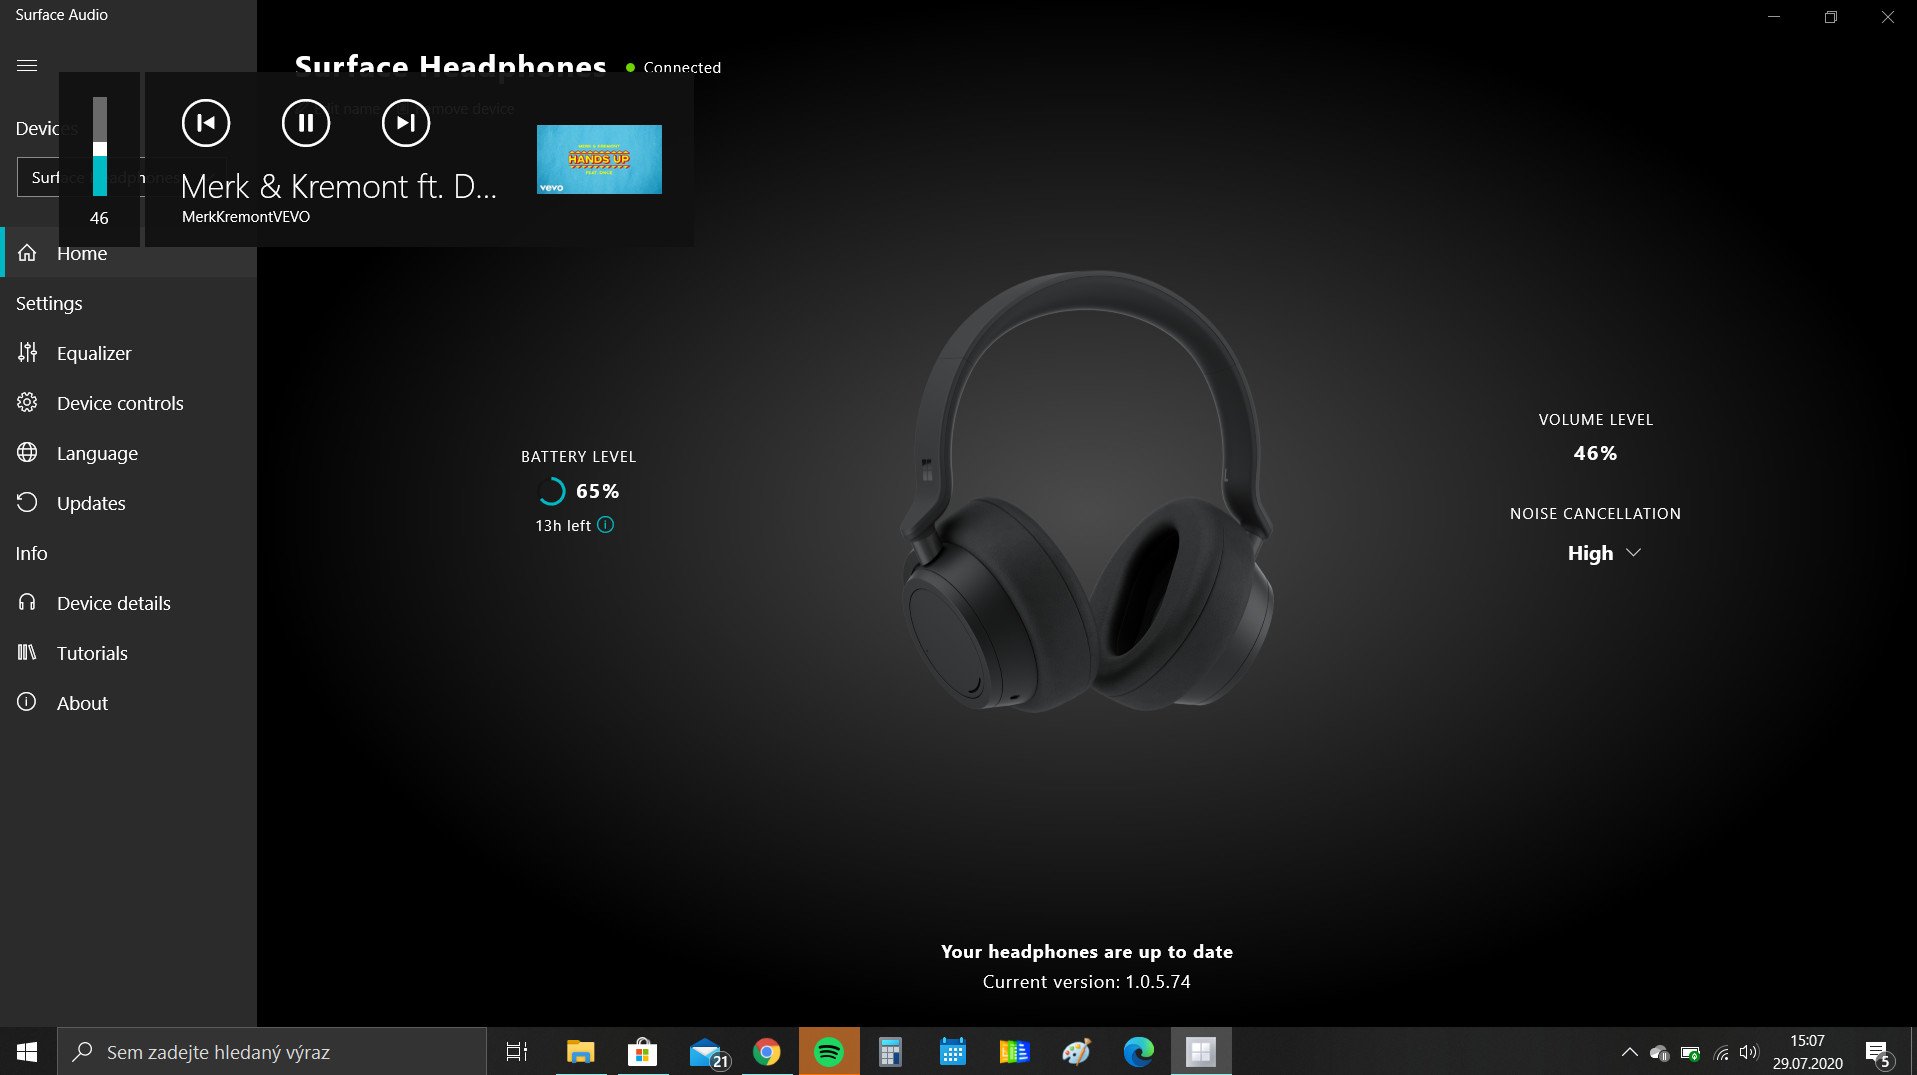Click the taskbar search box
The height and width of the screenshot is (1075, 1917).
(x=272, y=1052)
